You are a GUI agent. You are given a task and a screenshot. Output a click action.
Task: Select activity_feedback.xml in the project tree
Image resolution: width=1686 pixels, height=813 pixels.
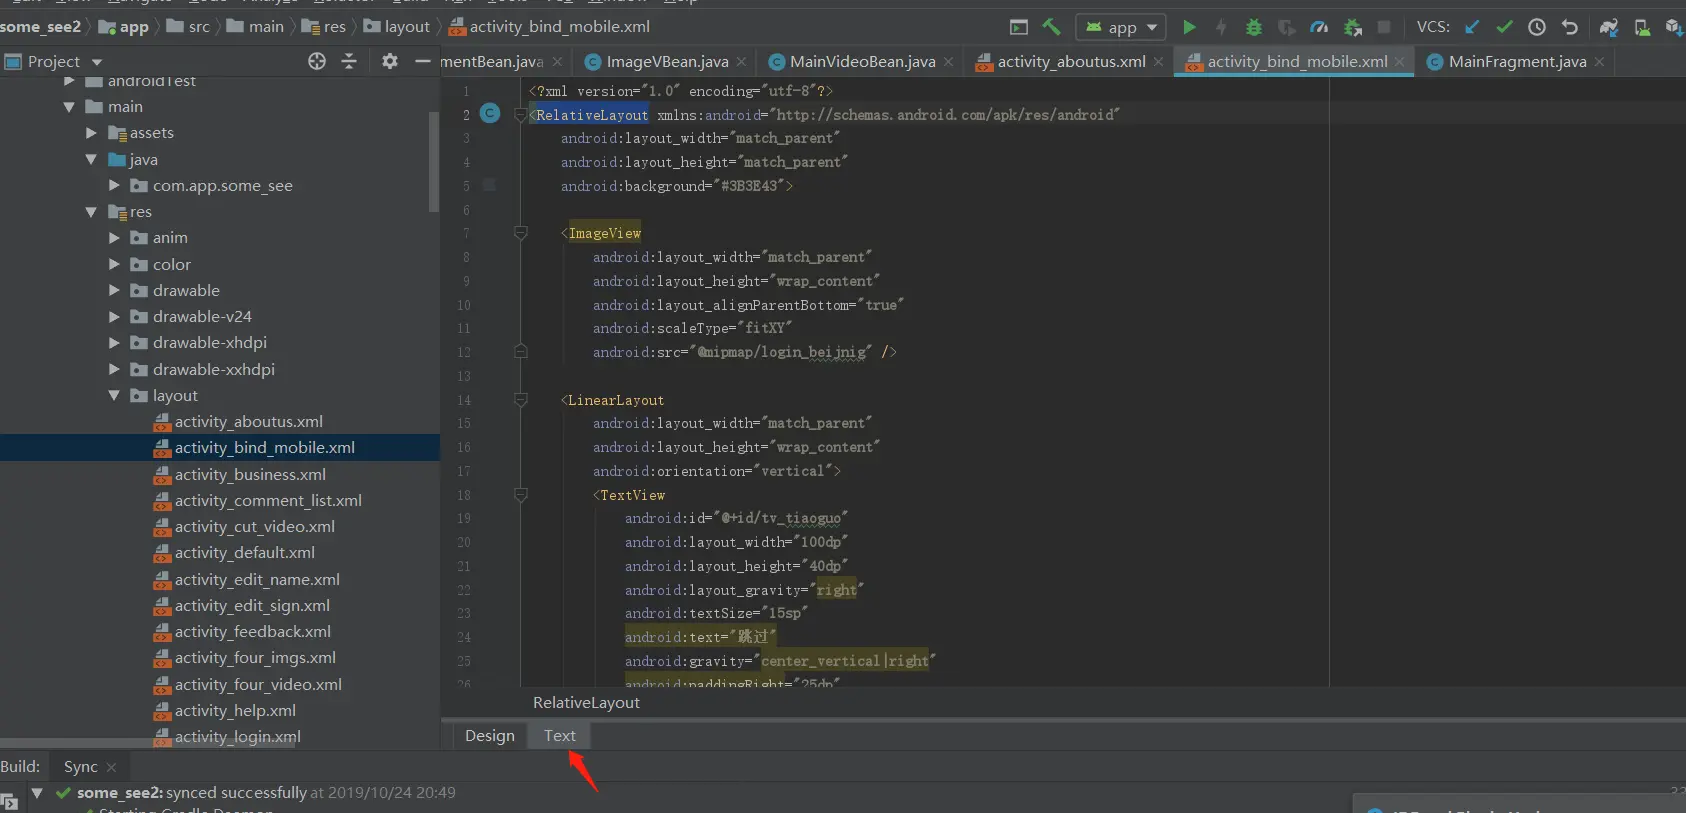pos(253,632)
